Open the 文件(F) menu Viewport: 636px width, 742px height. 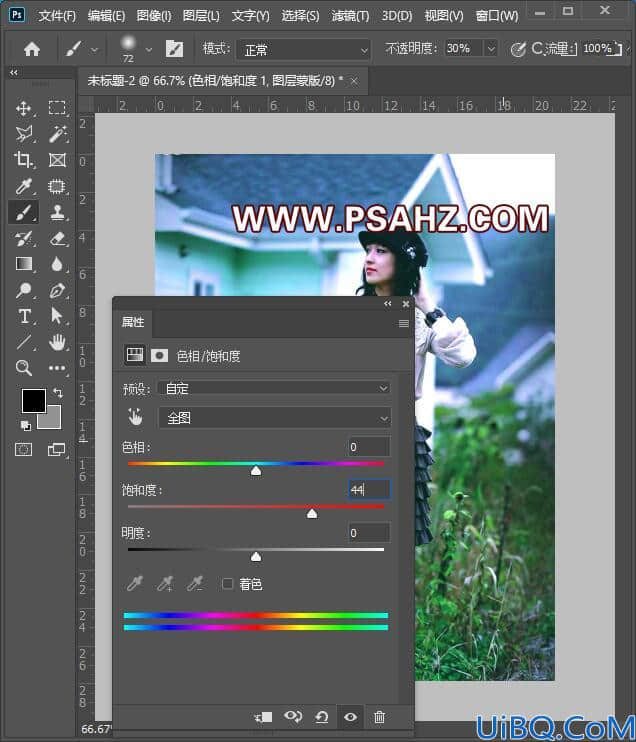tap(57, 16)
